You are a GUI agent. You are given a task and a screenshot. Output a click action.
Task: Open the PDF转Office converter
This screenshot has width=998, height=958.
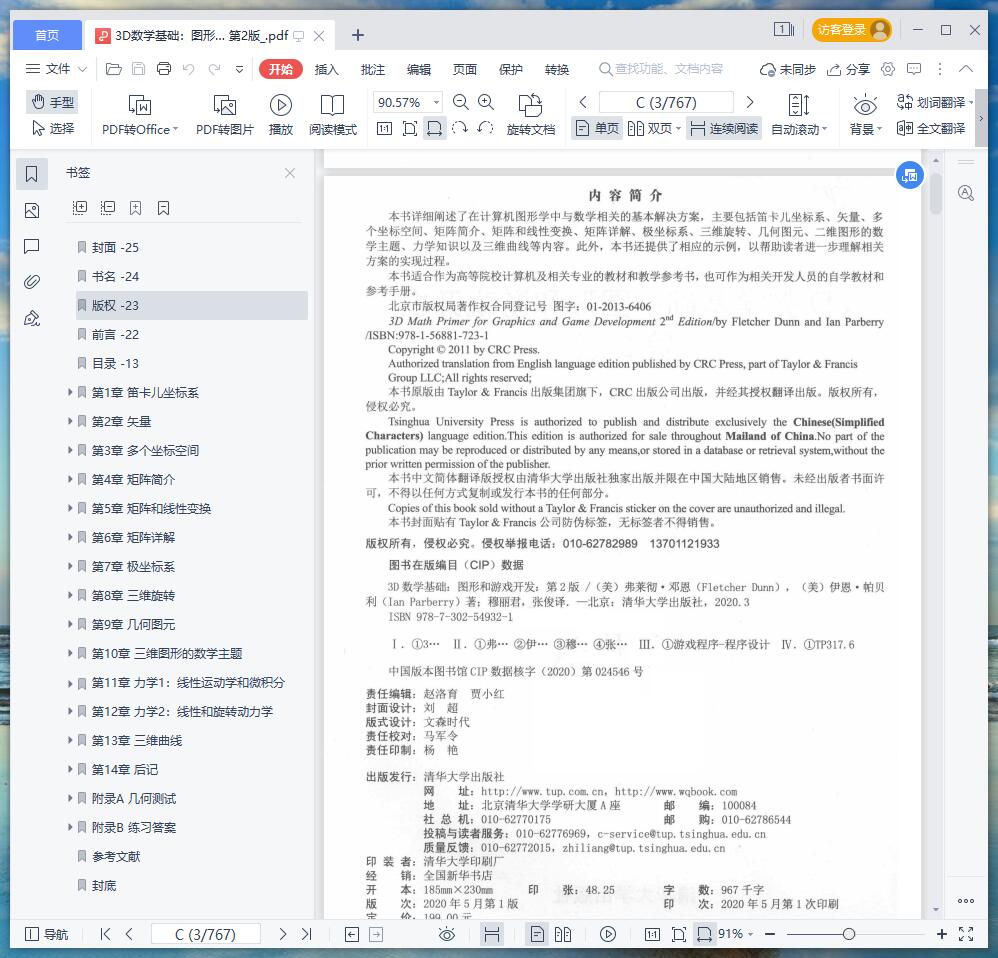point(140,115)
